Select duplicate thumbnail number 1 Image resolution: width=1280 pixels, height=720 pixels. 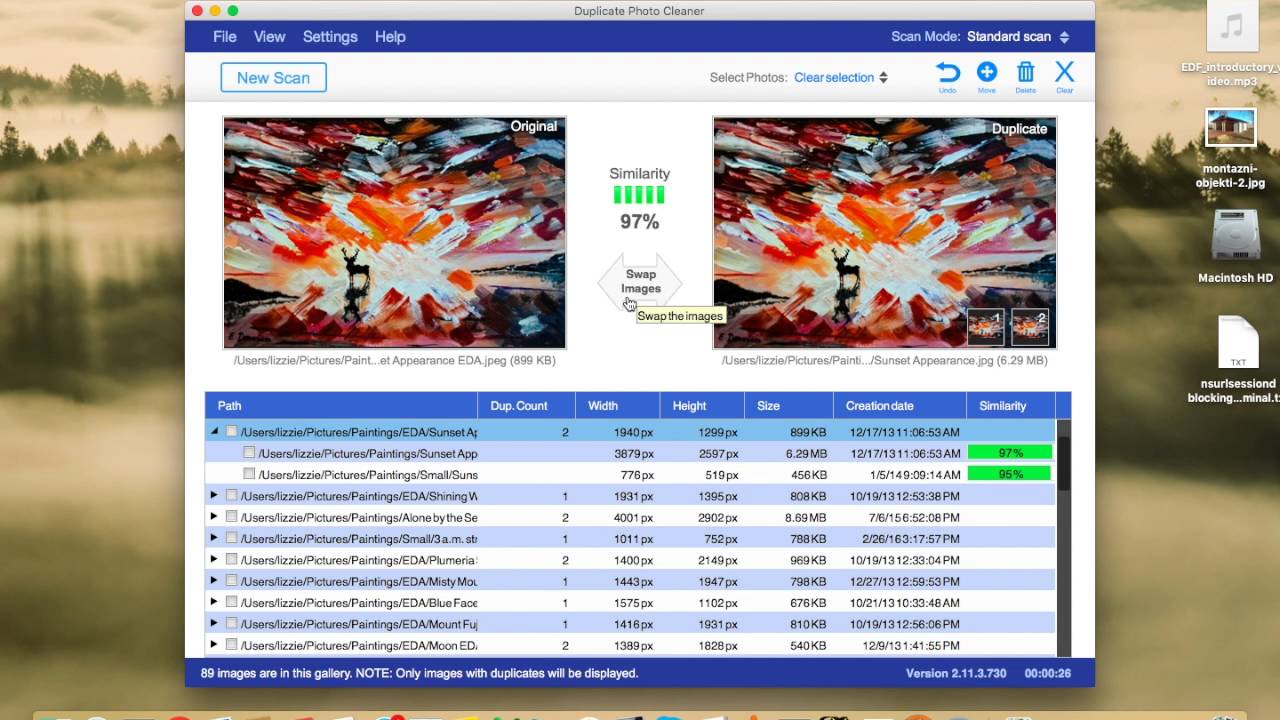(986, 326)
